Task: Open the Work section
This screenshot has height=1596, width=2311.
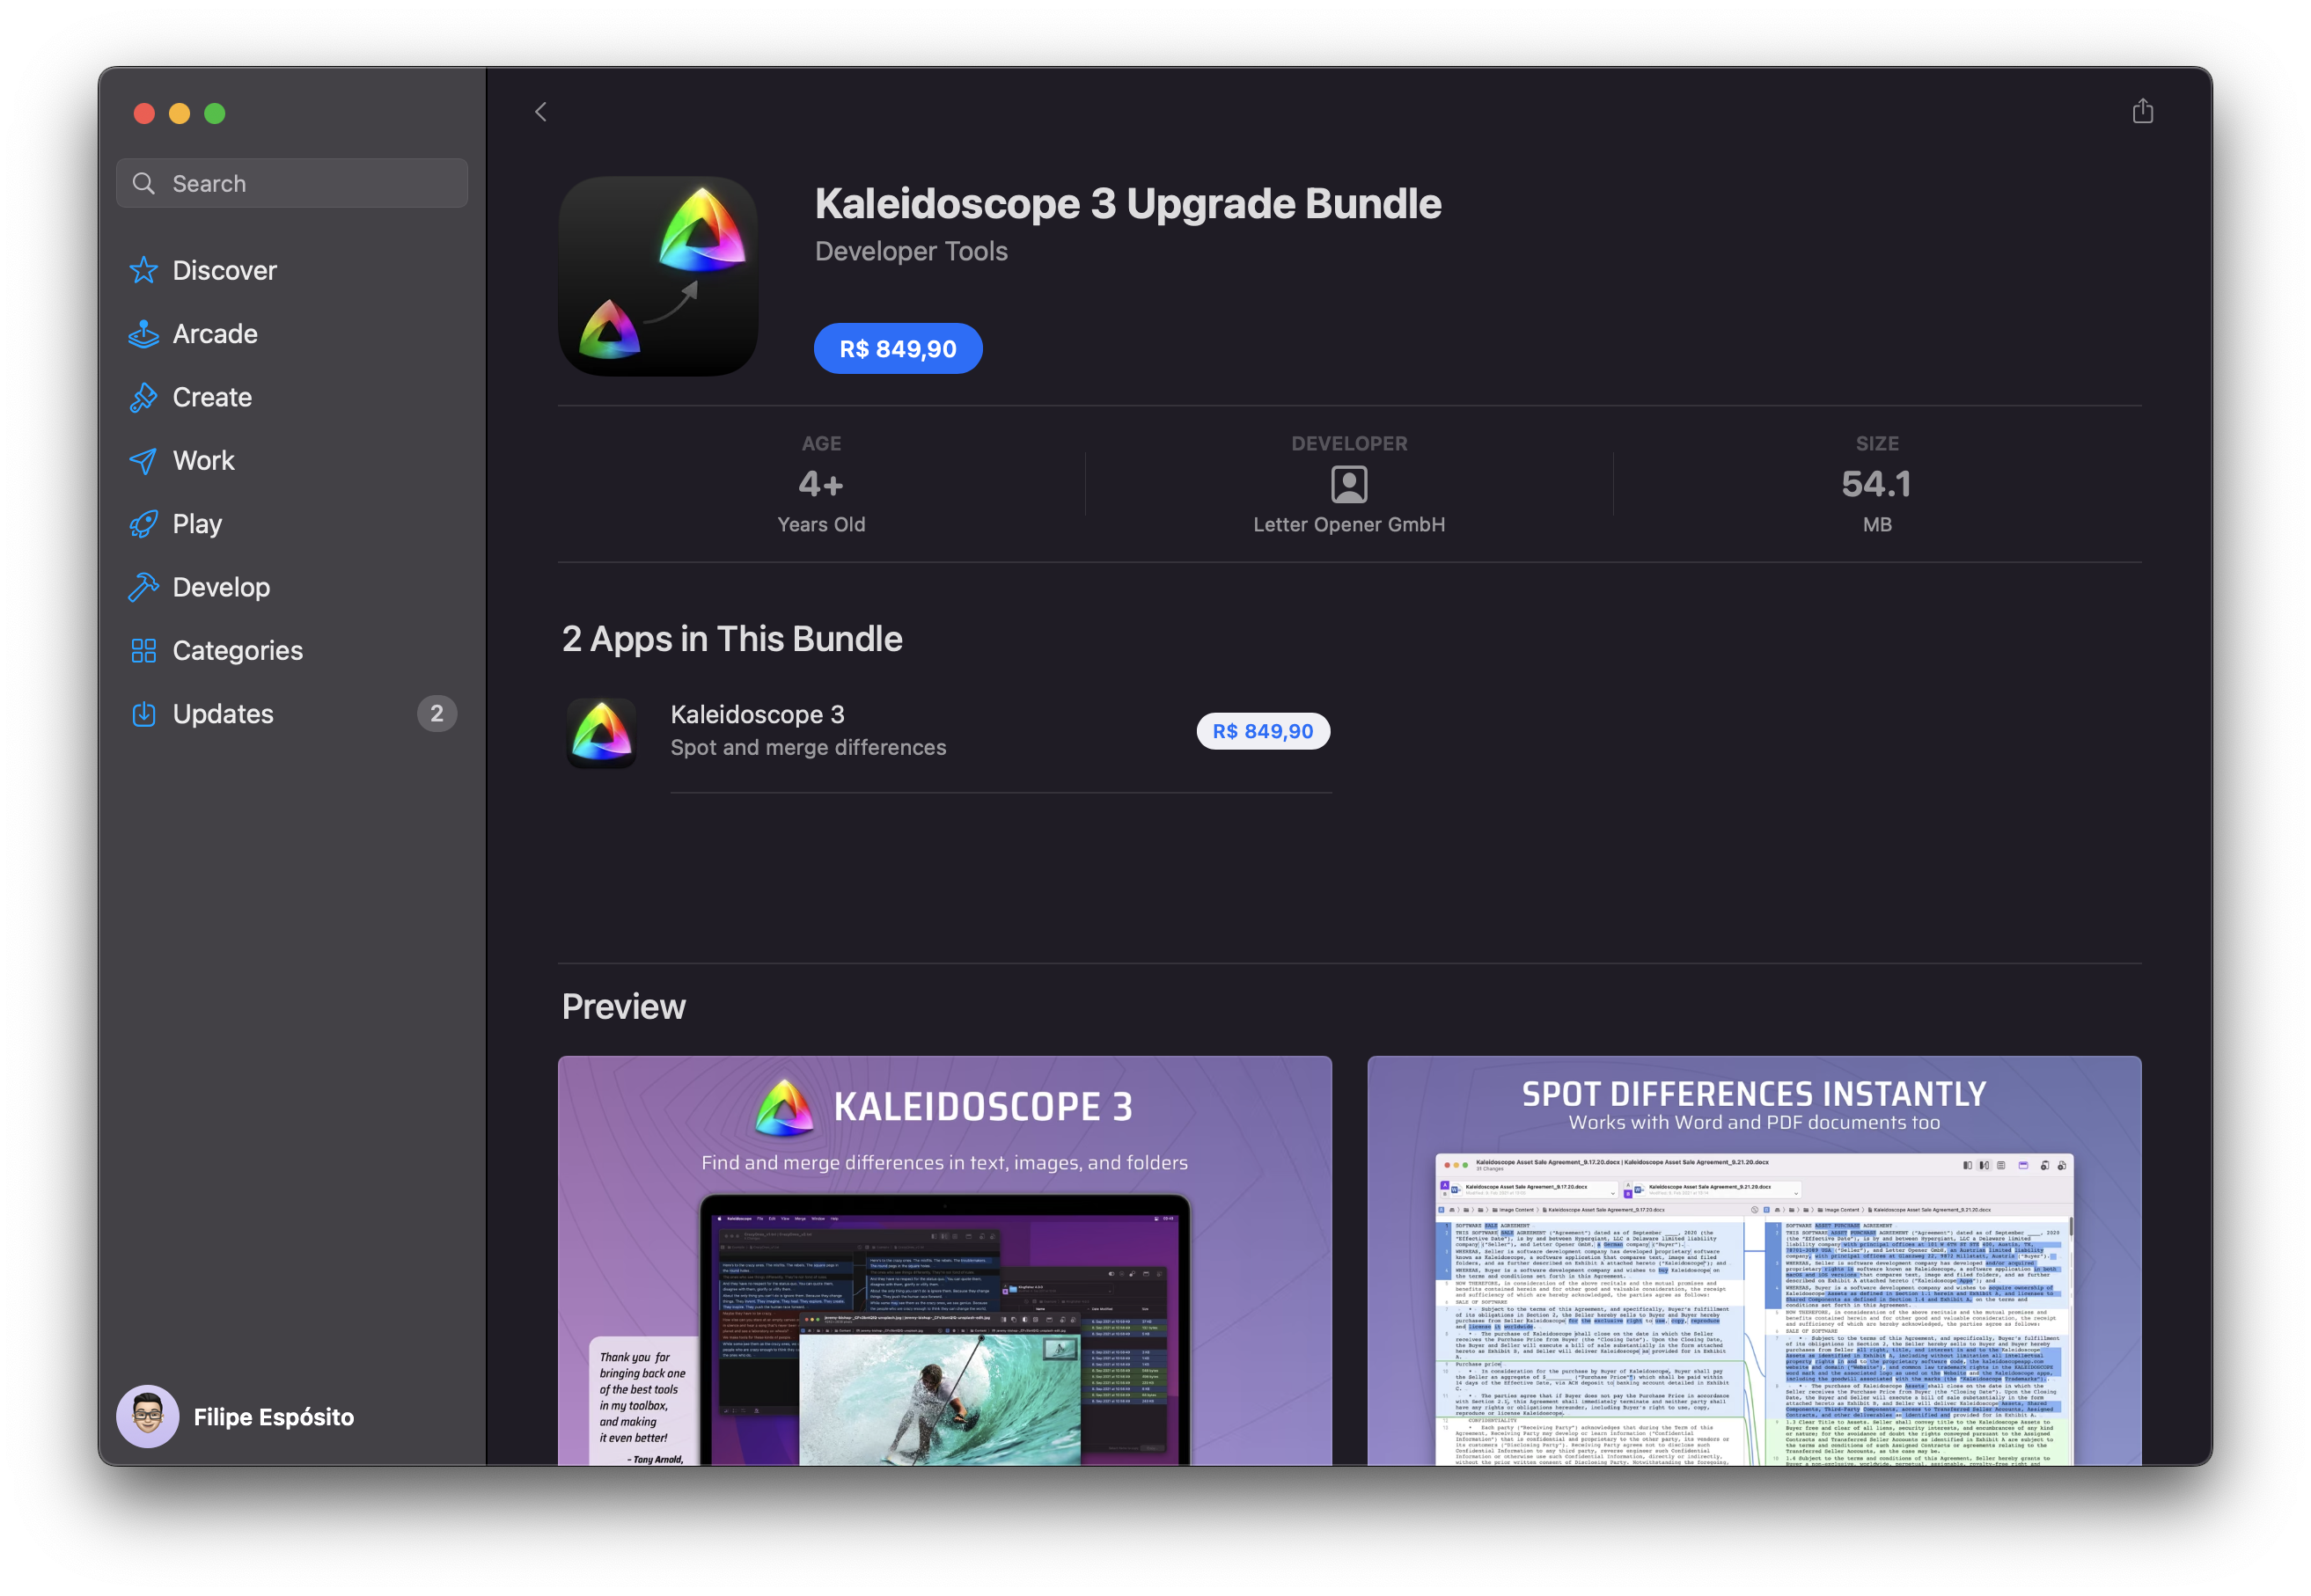Action: coord(204,460)
